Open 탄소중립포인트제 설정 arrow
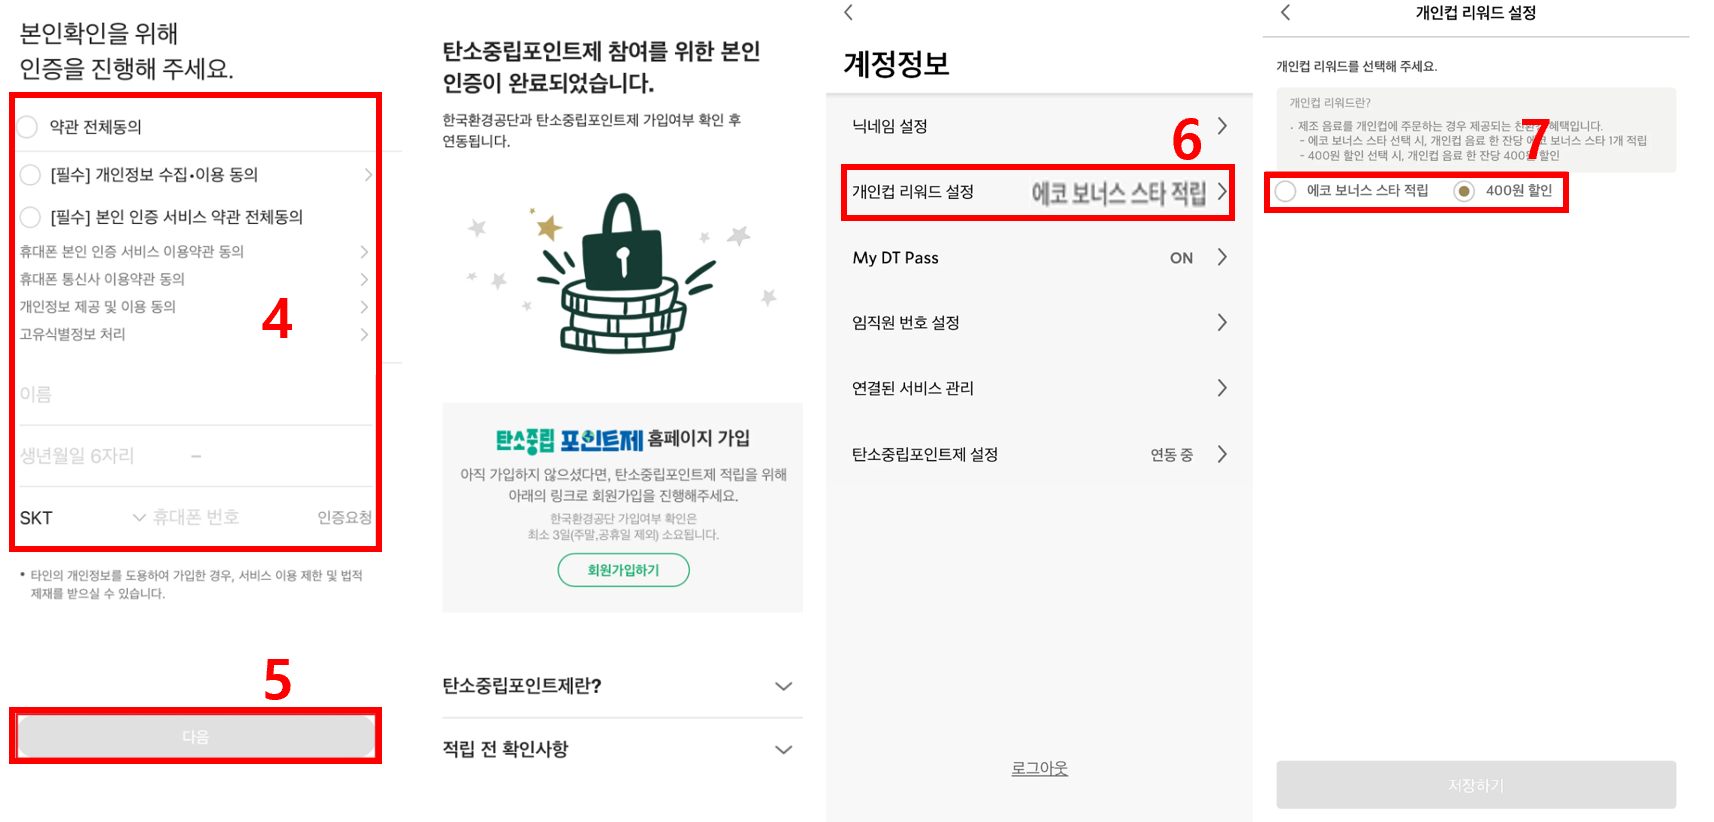This screenshot has width=1714, height=822. [1222, 454]
